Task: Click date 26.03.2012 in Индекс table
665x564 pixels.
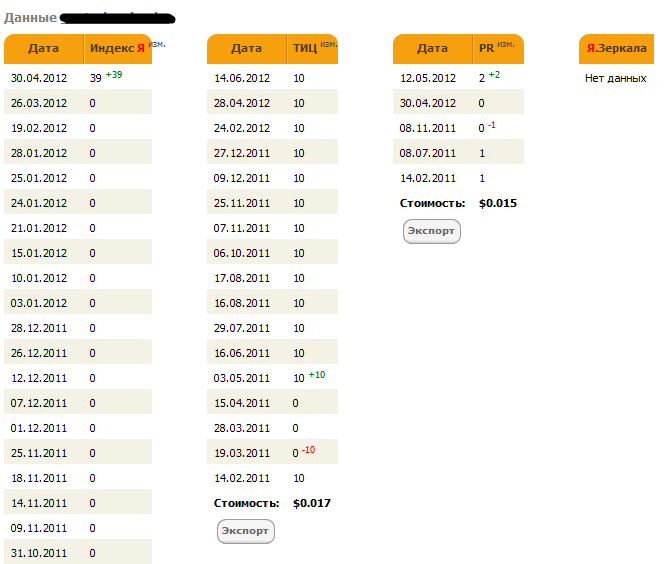Action: pyautogui.click(x=39, y=103)
